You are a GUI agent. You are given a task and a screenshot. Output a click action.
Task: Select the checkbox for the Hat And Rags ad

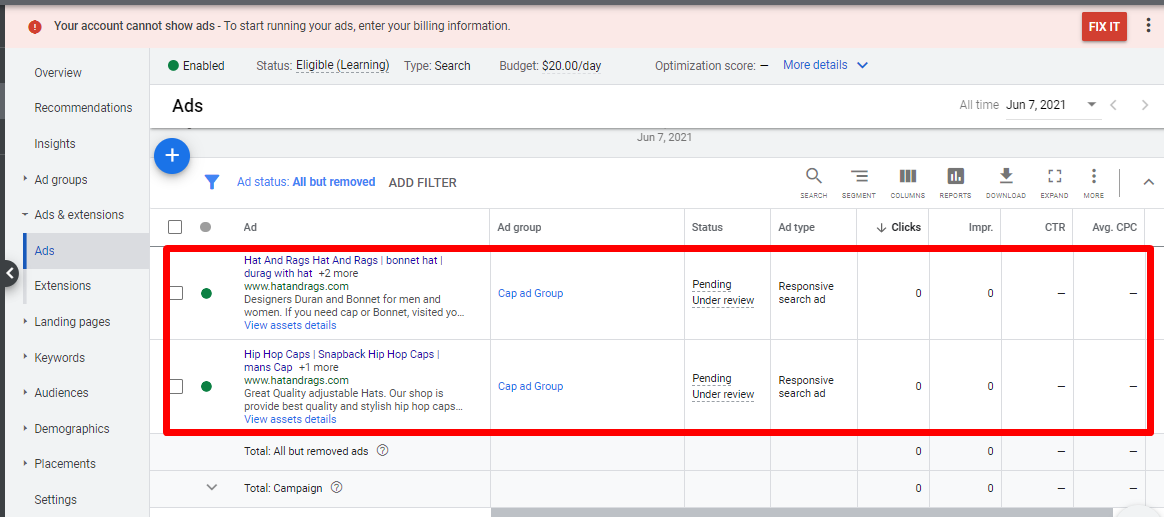click(176, 293)
